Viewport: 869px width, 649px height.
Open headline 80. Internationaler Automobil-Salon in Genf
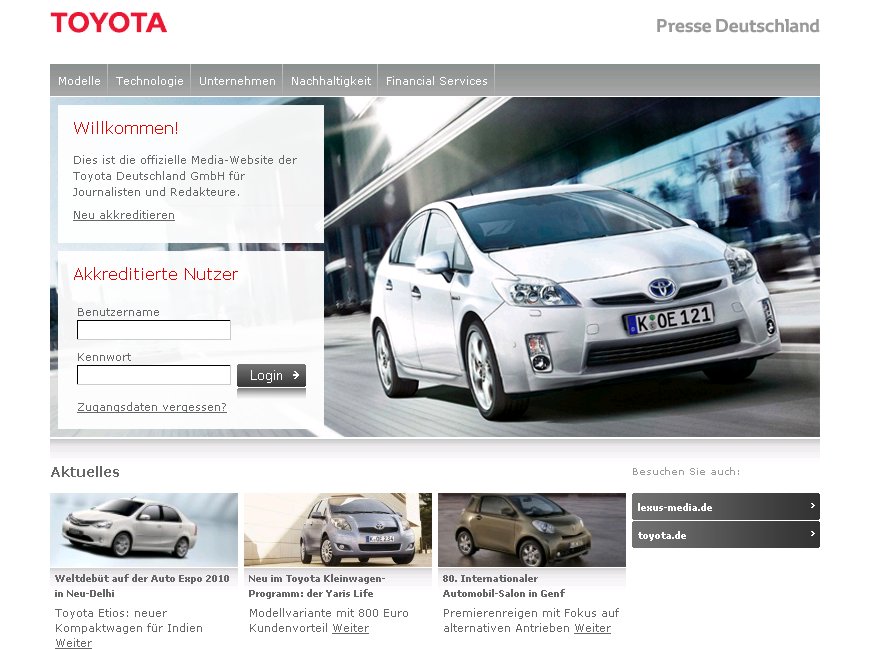504,586
